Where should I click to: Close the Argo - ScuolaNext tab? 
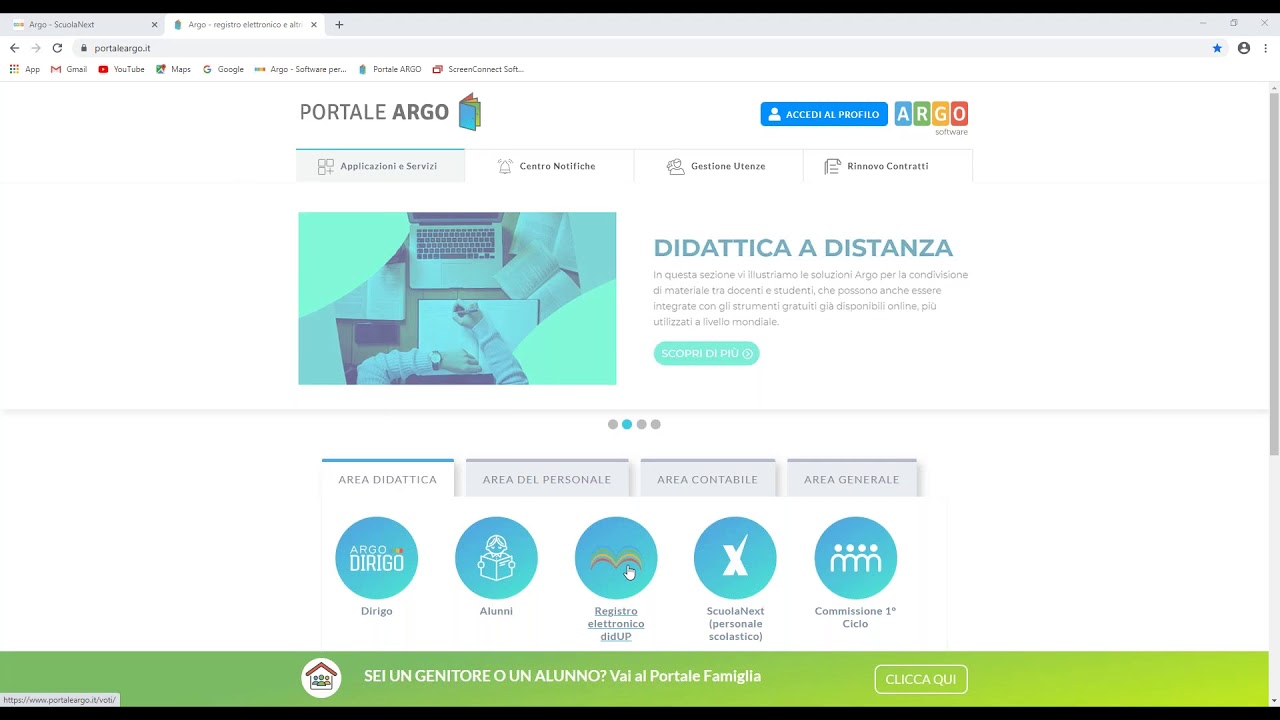click(154, 25)
